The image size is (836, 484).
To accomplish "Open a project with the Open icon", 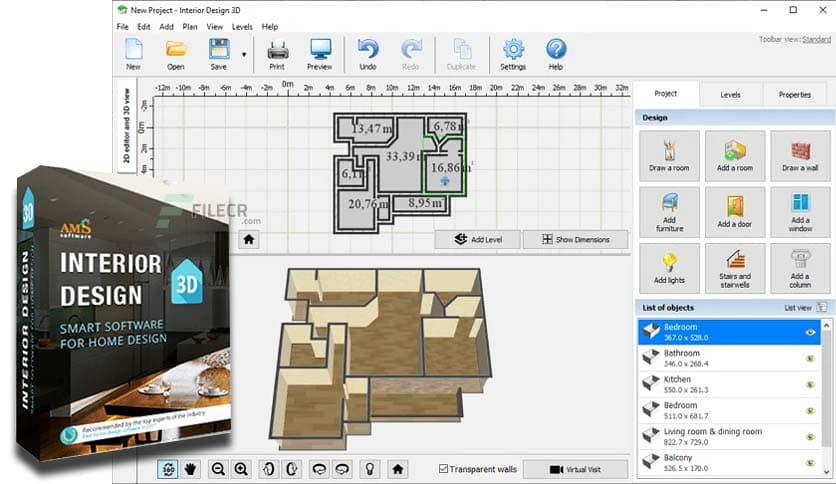I will pyautogui.click(x=175, y=54).
